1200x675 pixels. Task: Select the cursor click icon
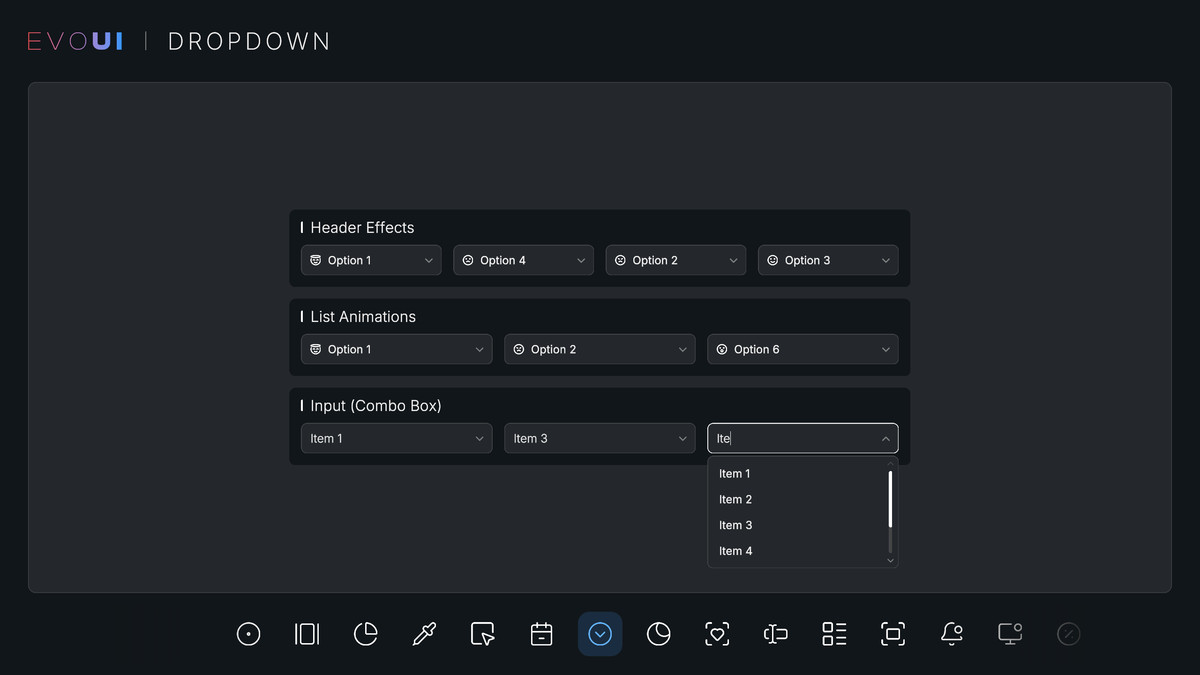(x=482, y=633)
